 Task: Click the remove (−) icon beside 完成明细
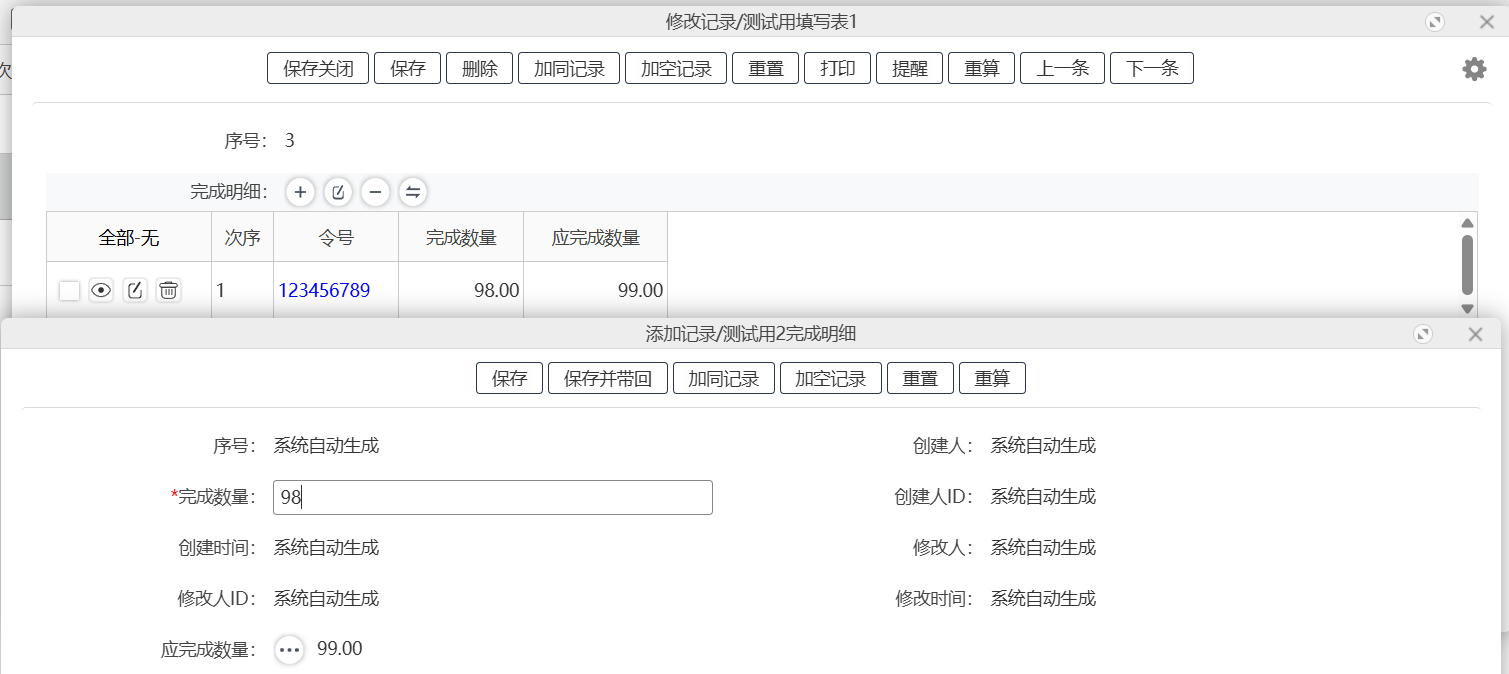[375, 192]
